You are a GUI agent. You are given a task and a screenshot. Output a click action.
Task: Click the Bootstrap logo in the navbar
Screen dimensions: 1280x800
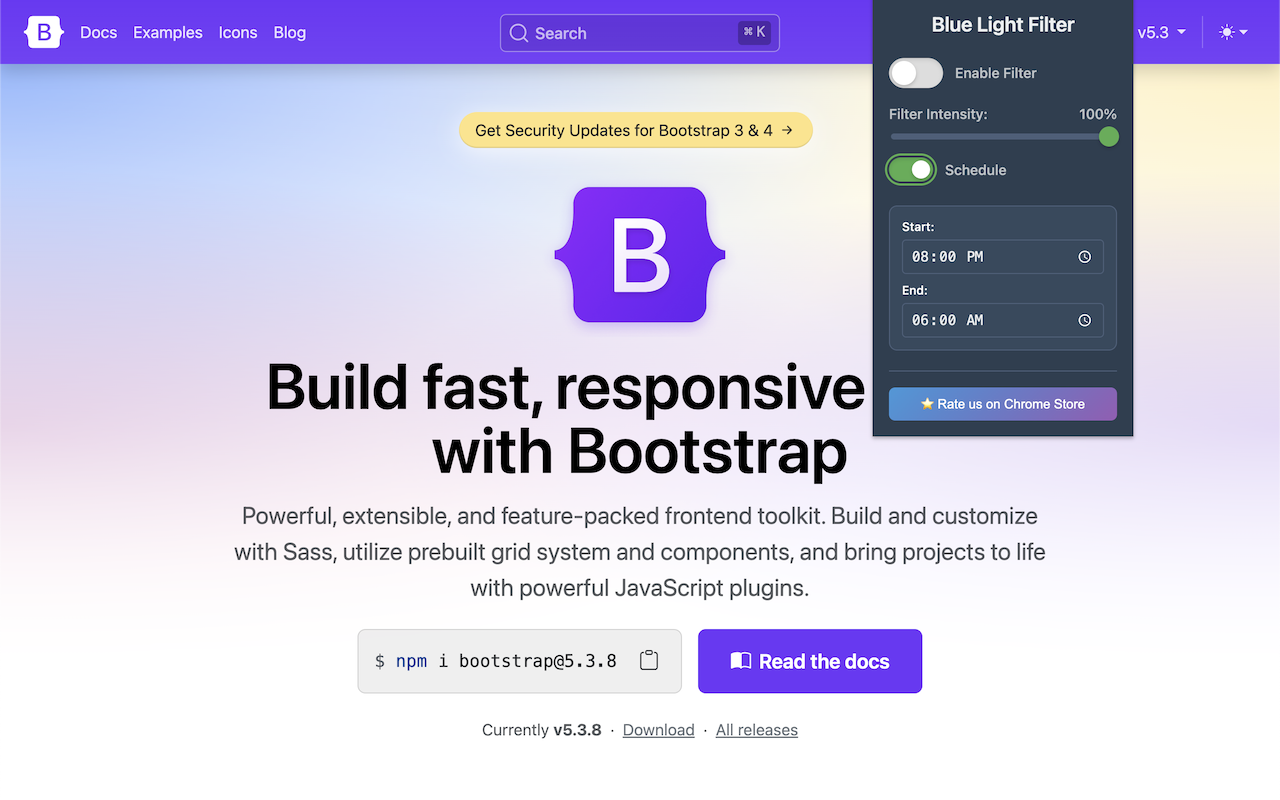[44, 32]
